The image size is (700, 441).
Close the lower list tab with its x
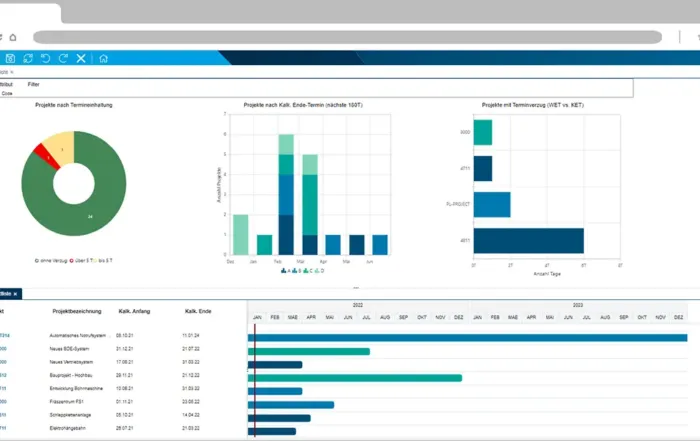[15, 294]
